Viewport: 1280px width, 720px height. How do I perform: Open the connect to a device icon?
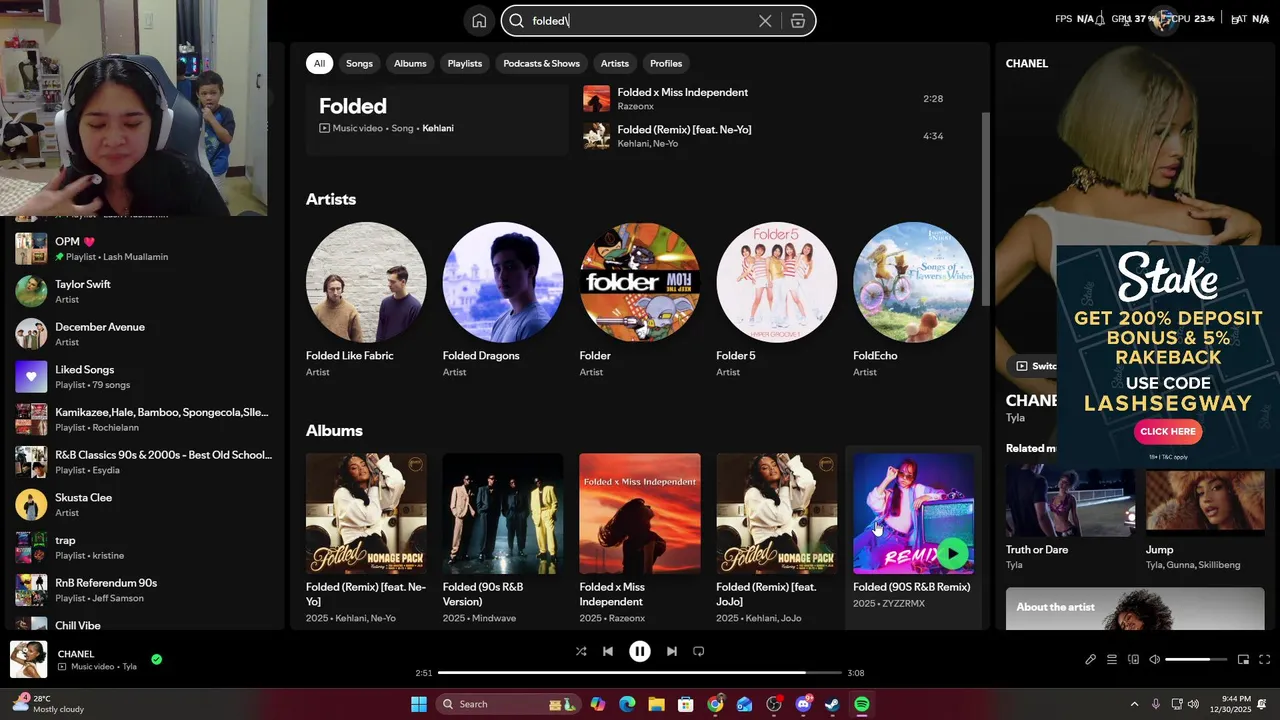tap(1133, 660)
